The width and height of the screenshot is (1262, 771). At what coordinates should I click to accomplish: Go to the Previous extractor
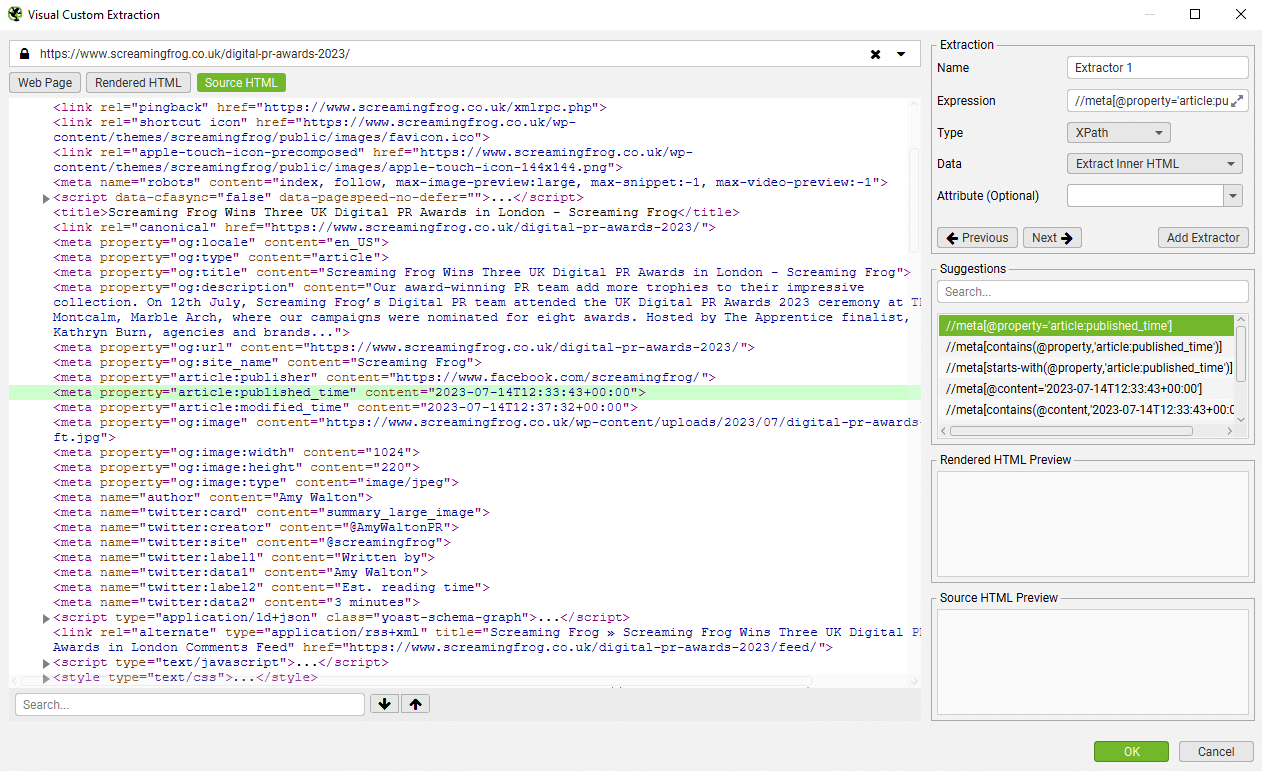[977, 238]
